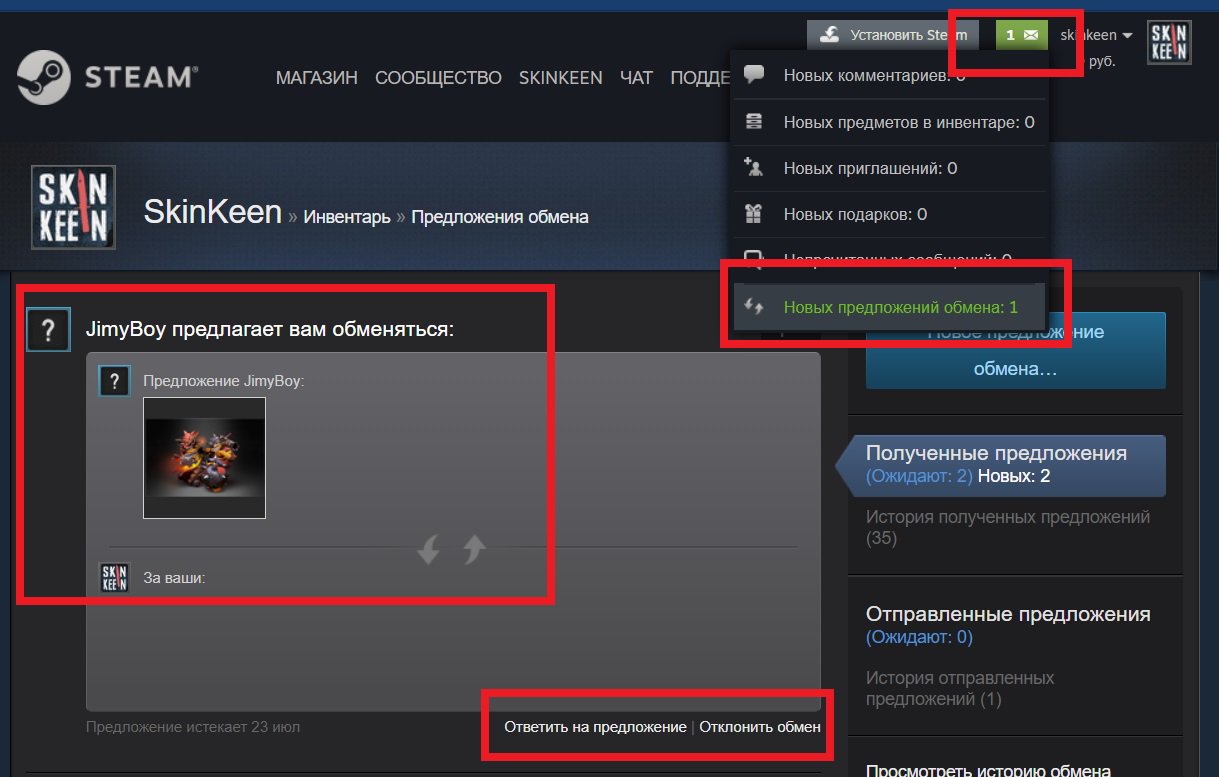This screenshot has width=1219, height=777.
Task: Click Предложения обмена breadcrumb link
Action: [x=500, y=217]
